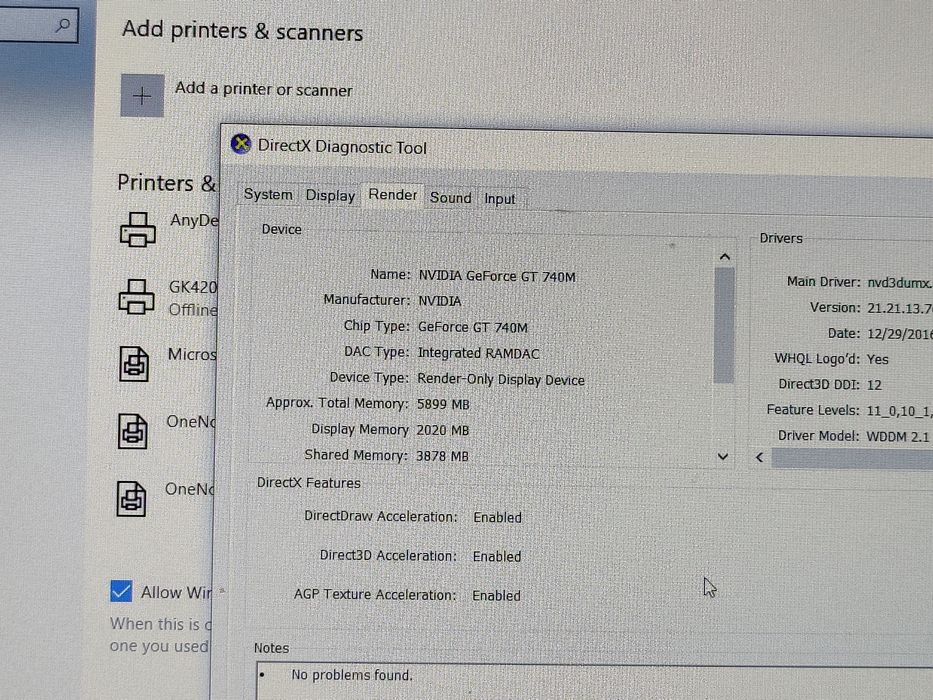Select the GK420 offline printer icon

137,296
